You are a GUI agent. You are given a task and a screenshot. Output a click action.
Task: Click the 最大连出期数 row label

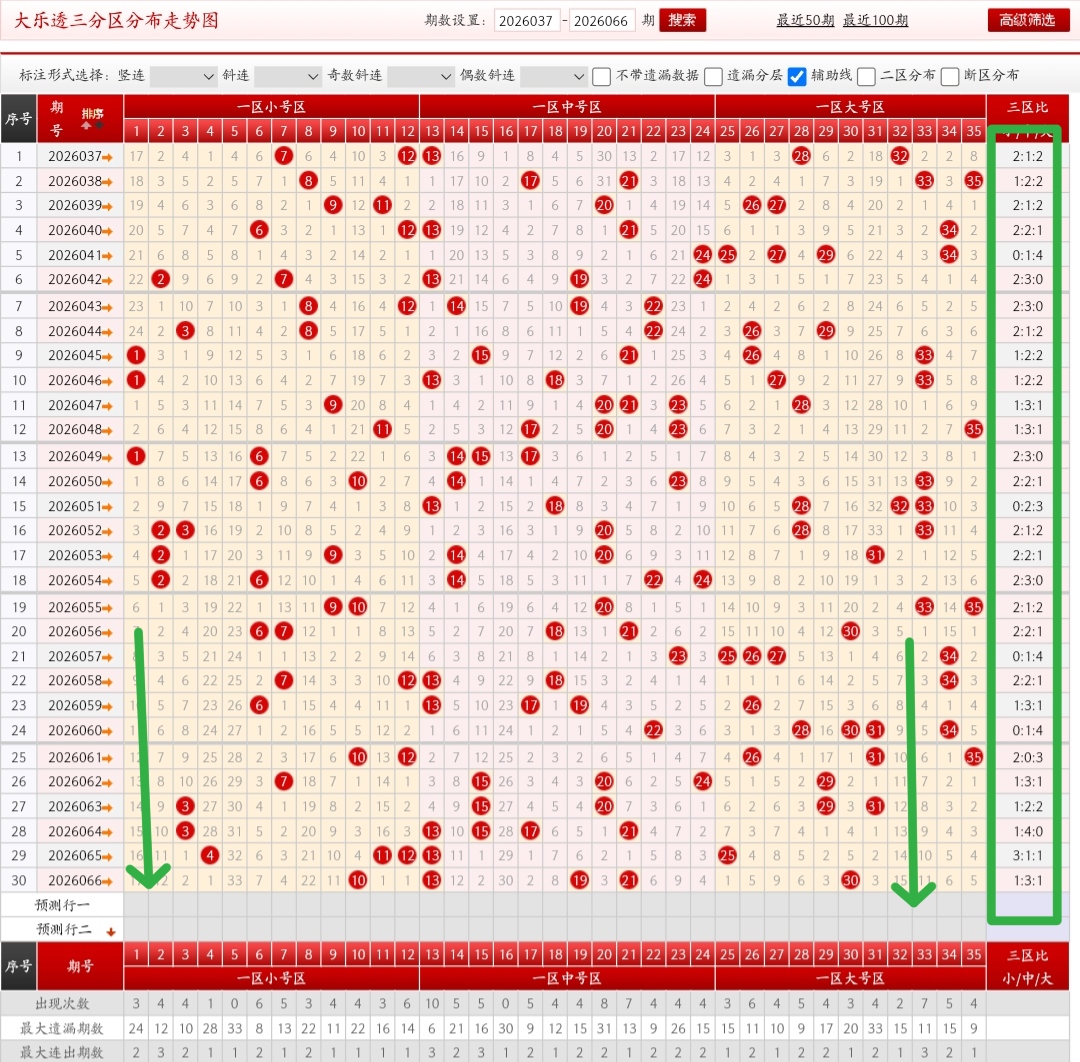[62, 1052]
